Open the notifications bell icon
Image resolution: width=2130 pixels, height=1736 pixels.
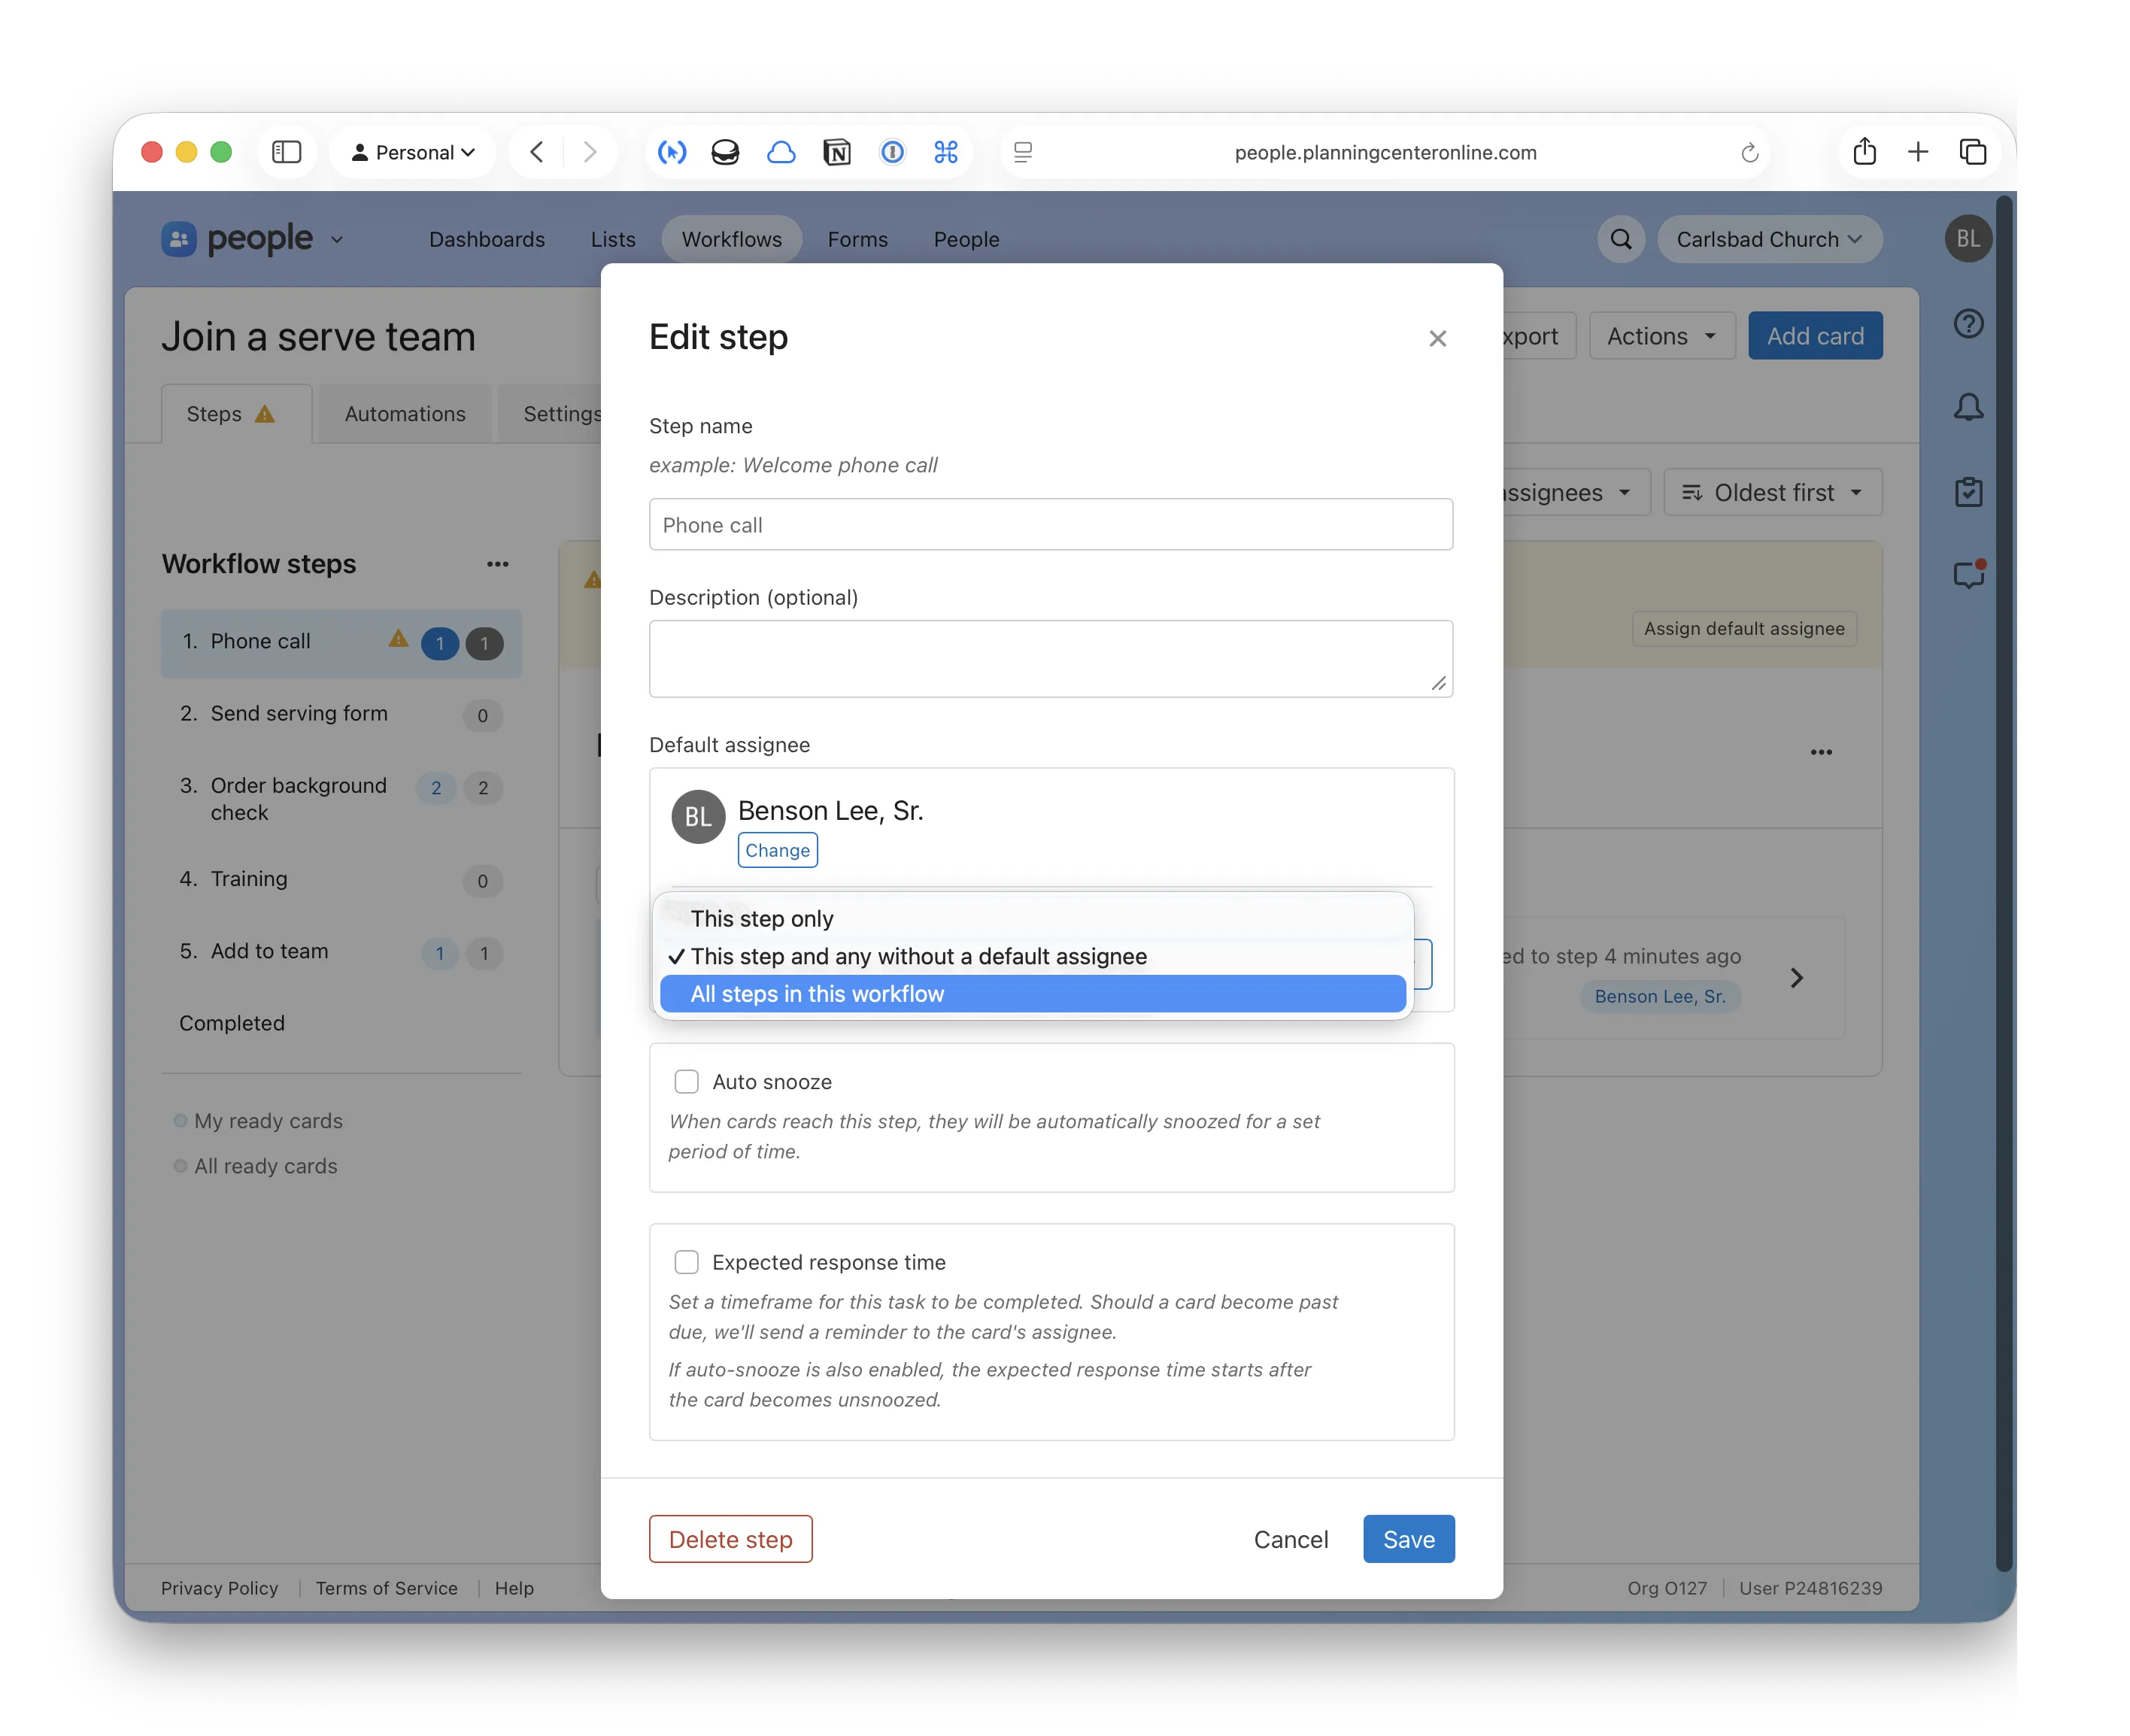click(1969, 407)
